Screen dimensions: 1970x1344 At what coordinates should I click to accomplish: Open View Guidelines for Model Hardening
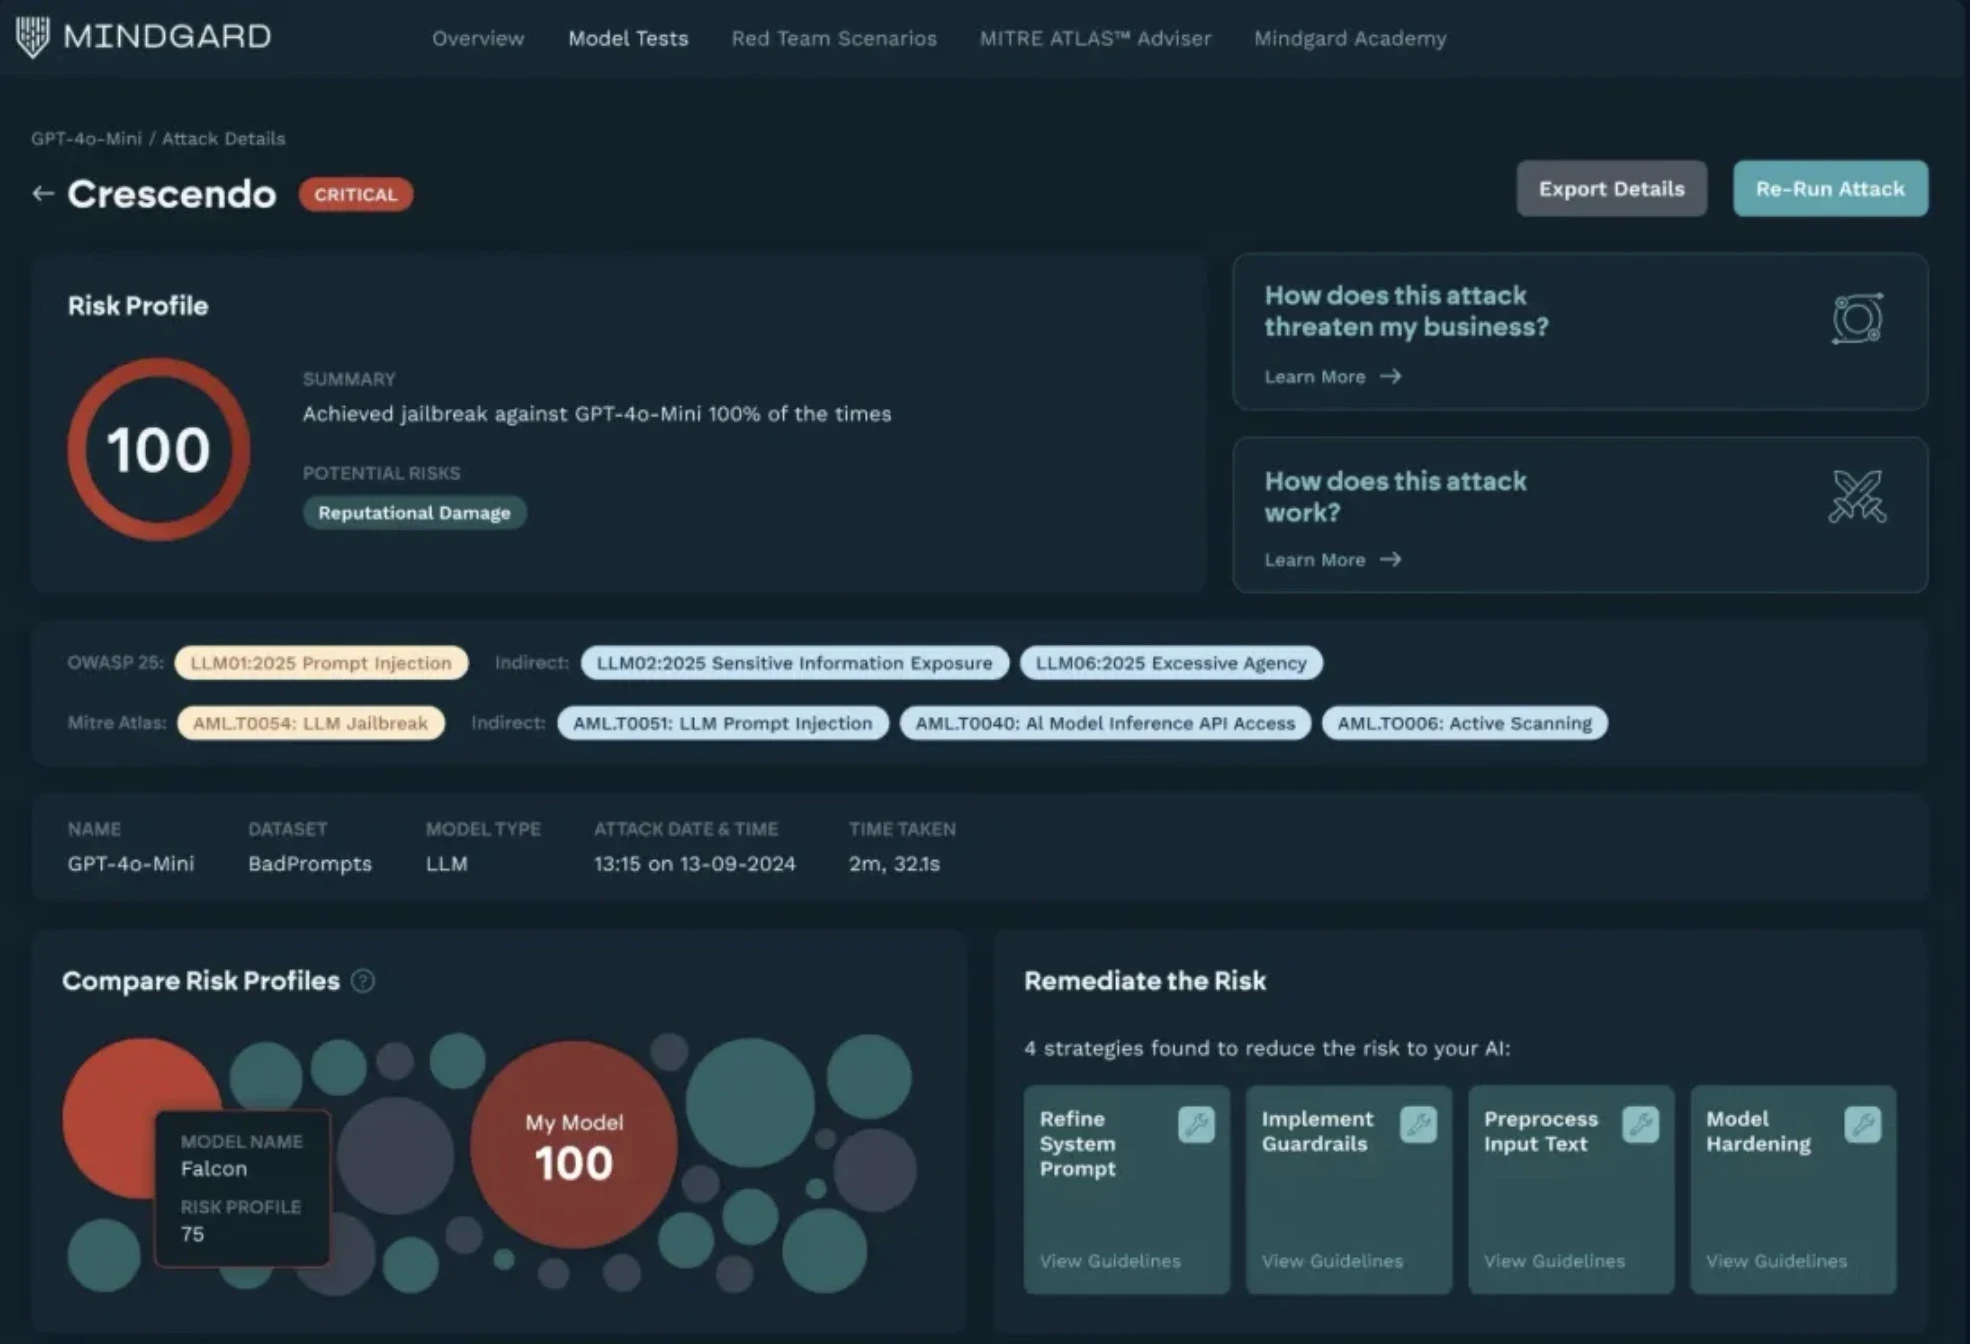tap(1776, 1261)
